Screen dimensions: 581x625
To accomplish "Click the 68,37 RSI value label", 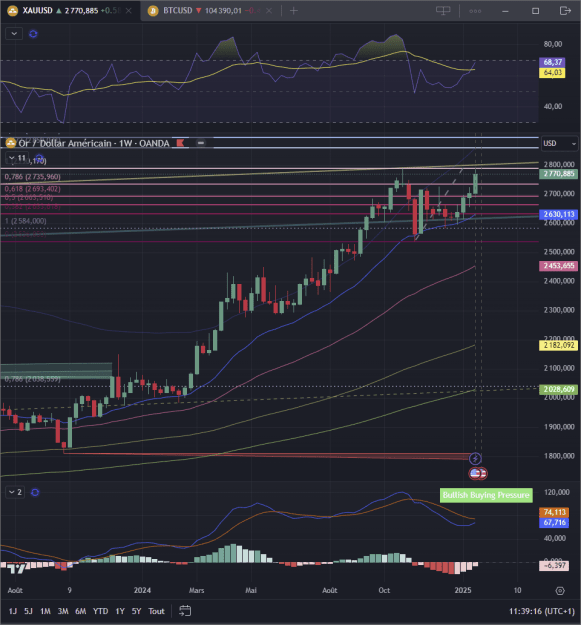I will (552, 62).
